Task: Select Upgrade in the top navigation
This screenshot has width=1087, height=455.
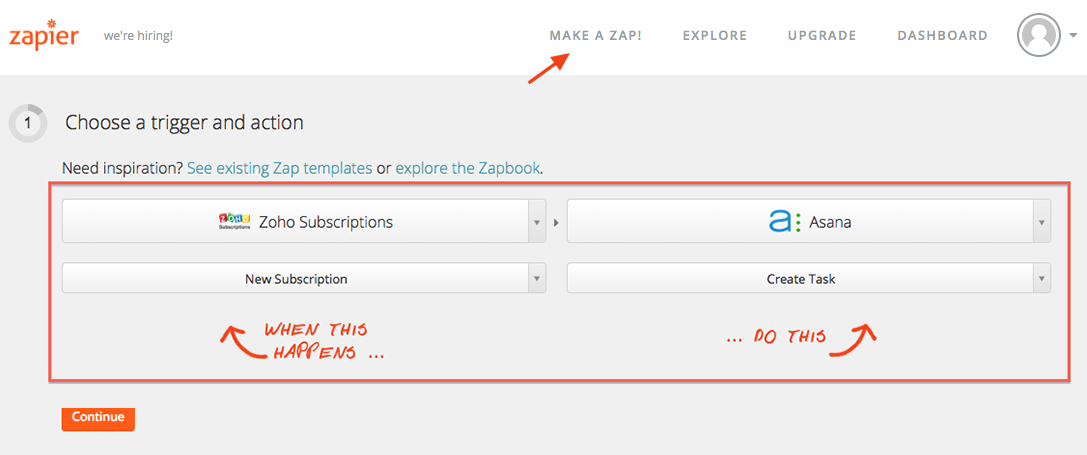Action: click(x=822, y=36)
